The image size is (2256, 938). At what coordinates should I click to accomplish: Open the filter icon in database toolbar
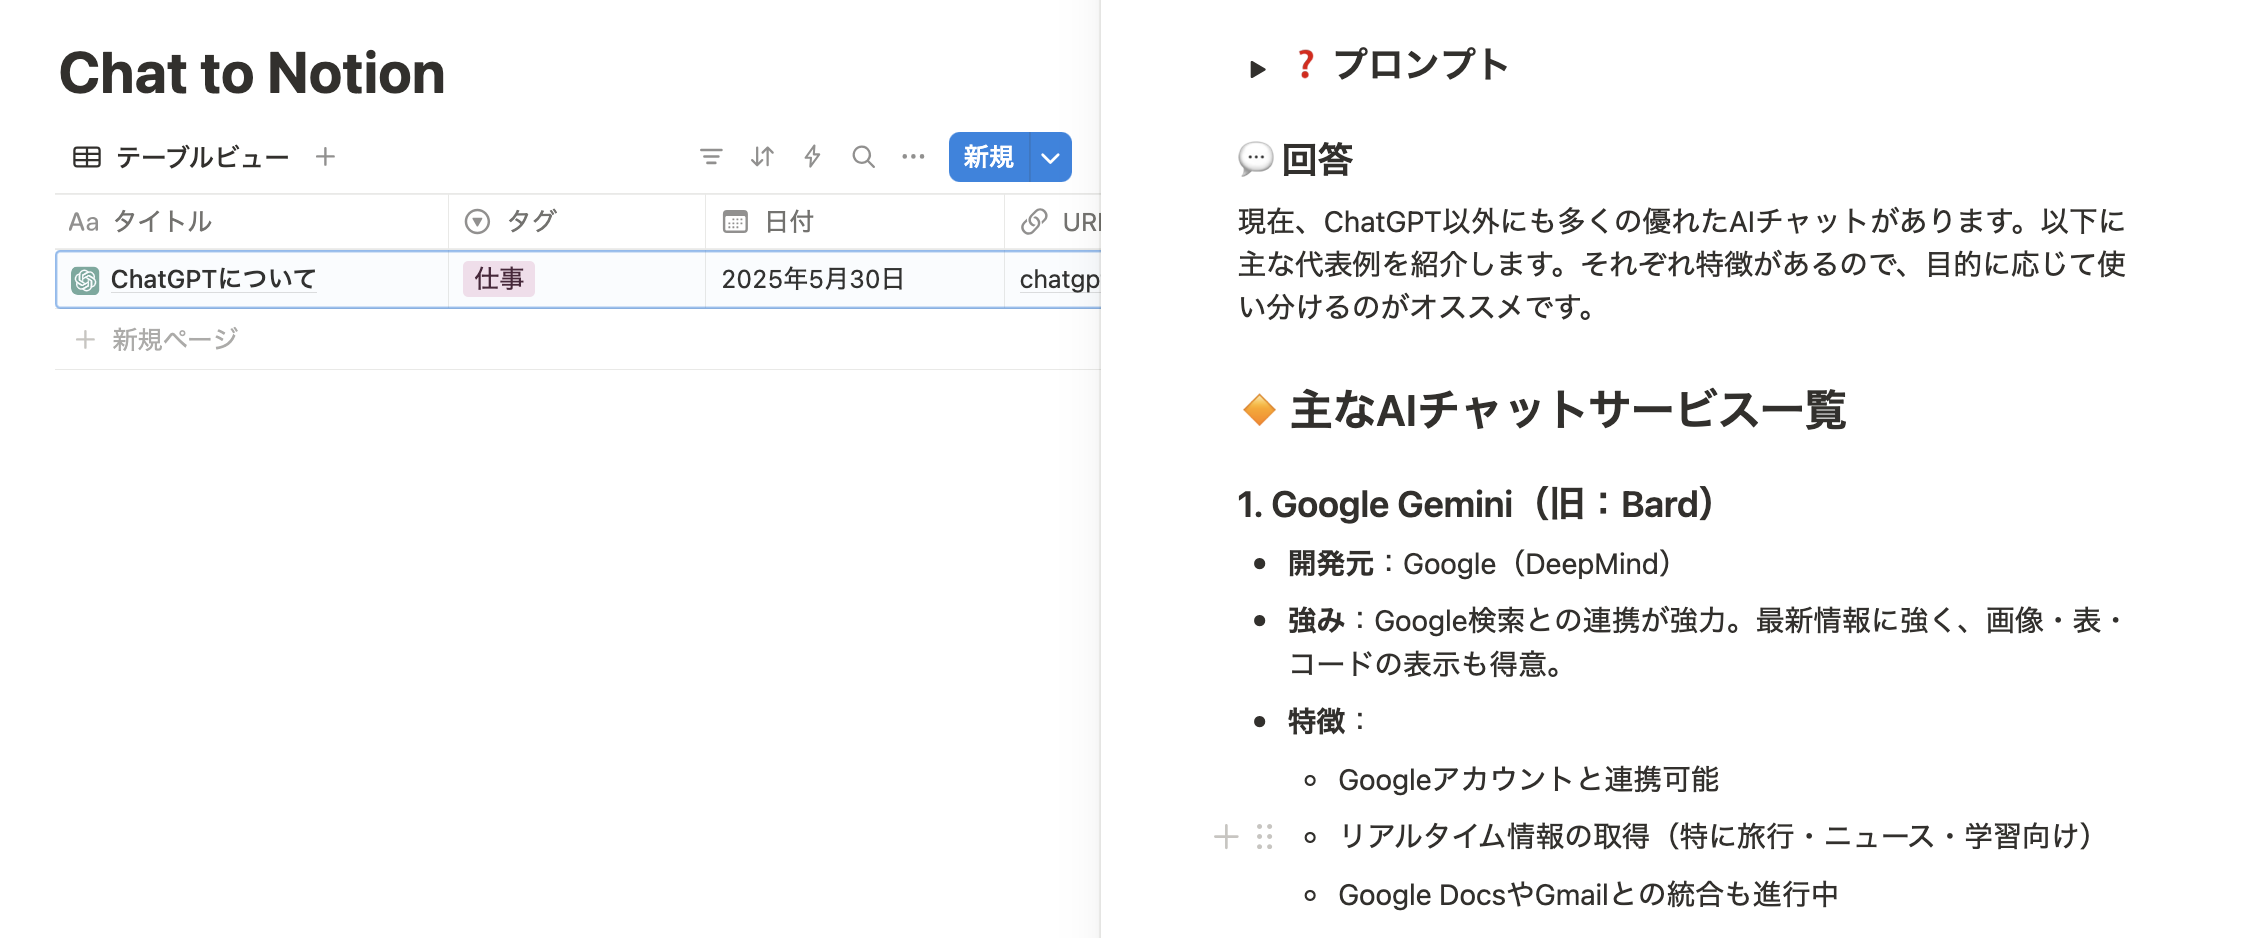pyautogui.click(x=711, y=157)
